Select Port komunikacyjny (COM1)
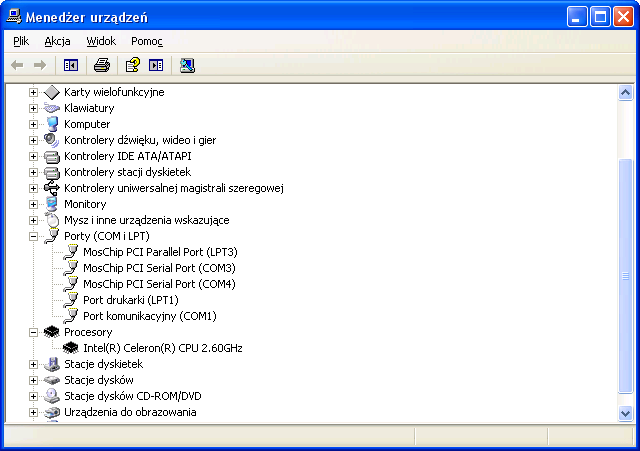The image size is (640, 451). tap(150, 316)
